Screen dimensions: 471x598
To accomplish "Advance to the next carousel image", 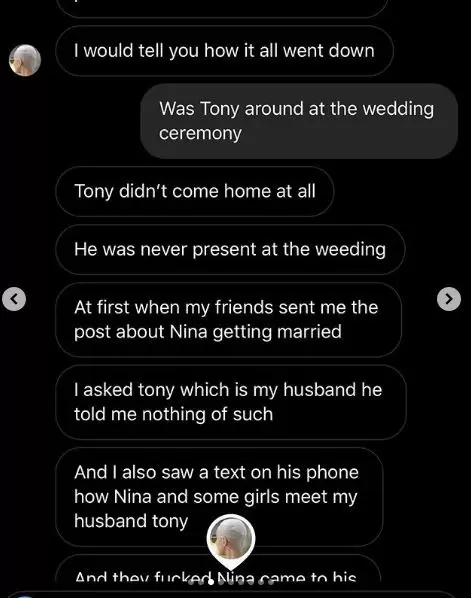I will pyautogui.click(x=449, y=299).
